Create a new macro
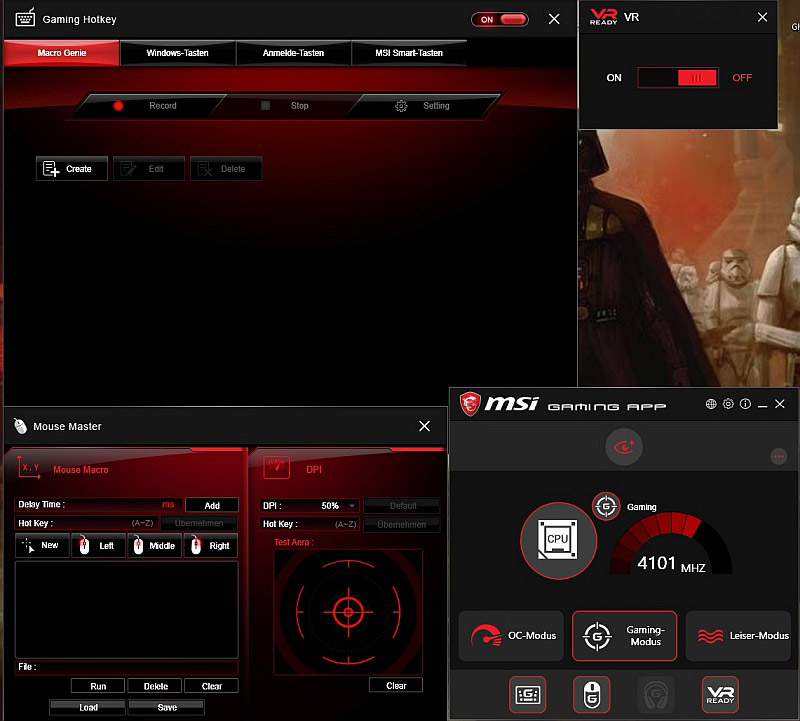The height and width of the screenshot is (721, 800). tap(71, 168)
